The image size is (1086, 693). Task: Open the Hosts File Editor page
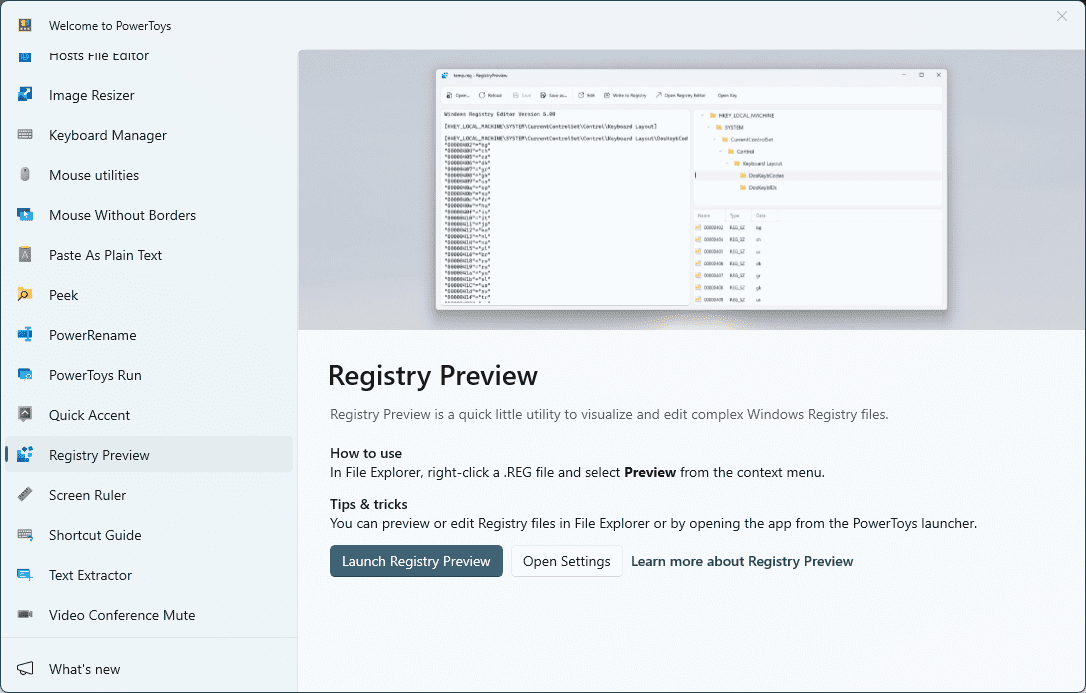[148, 57]
